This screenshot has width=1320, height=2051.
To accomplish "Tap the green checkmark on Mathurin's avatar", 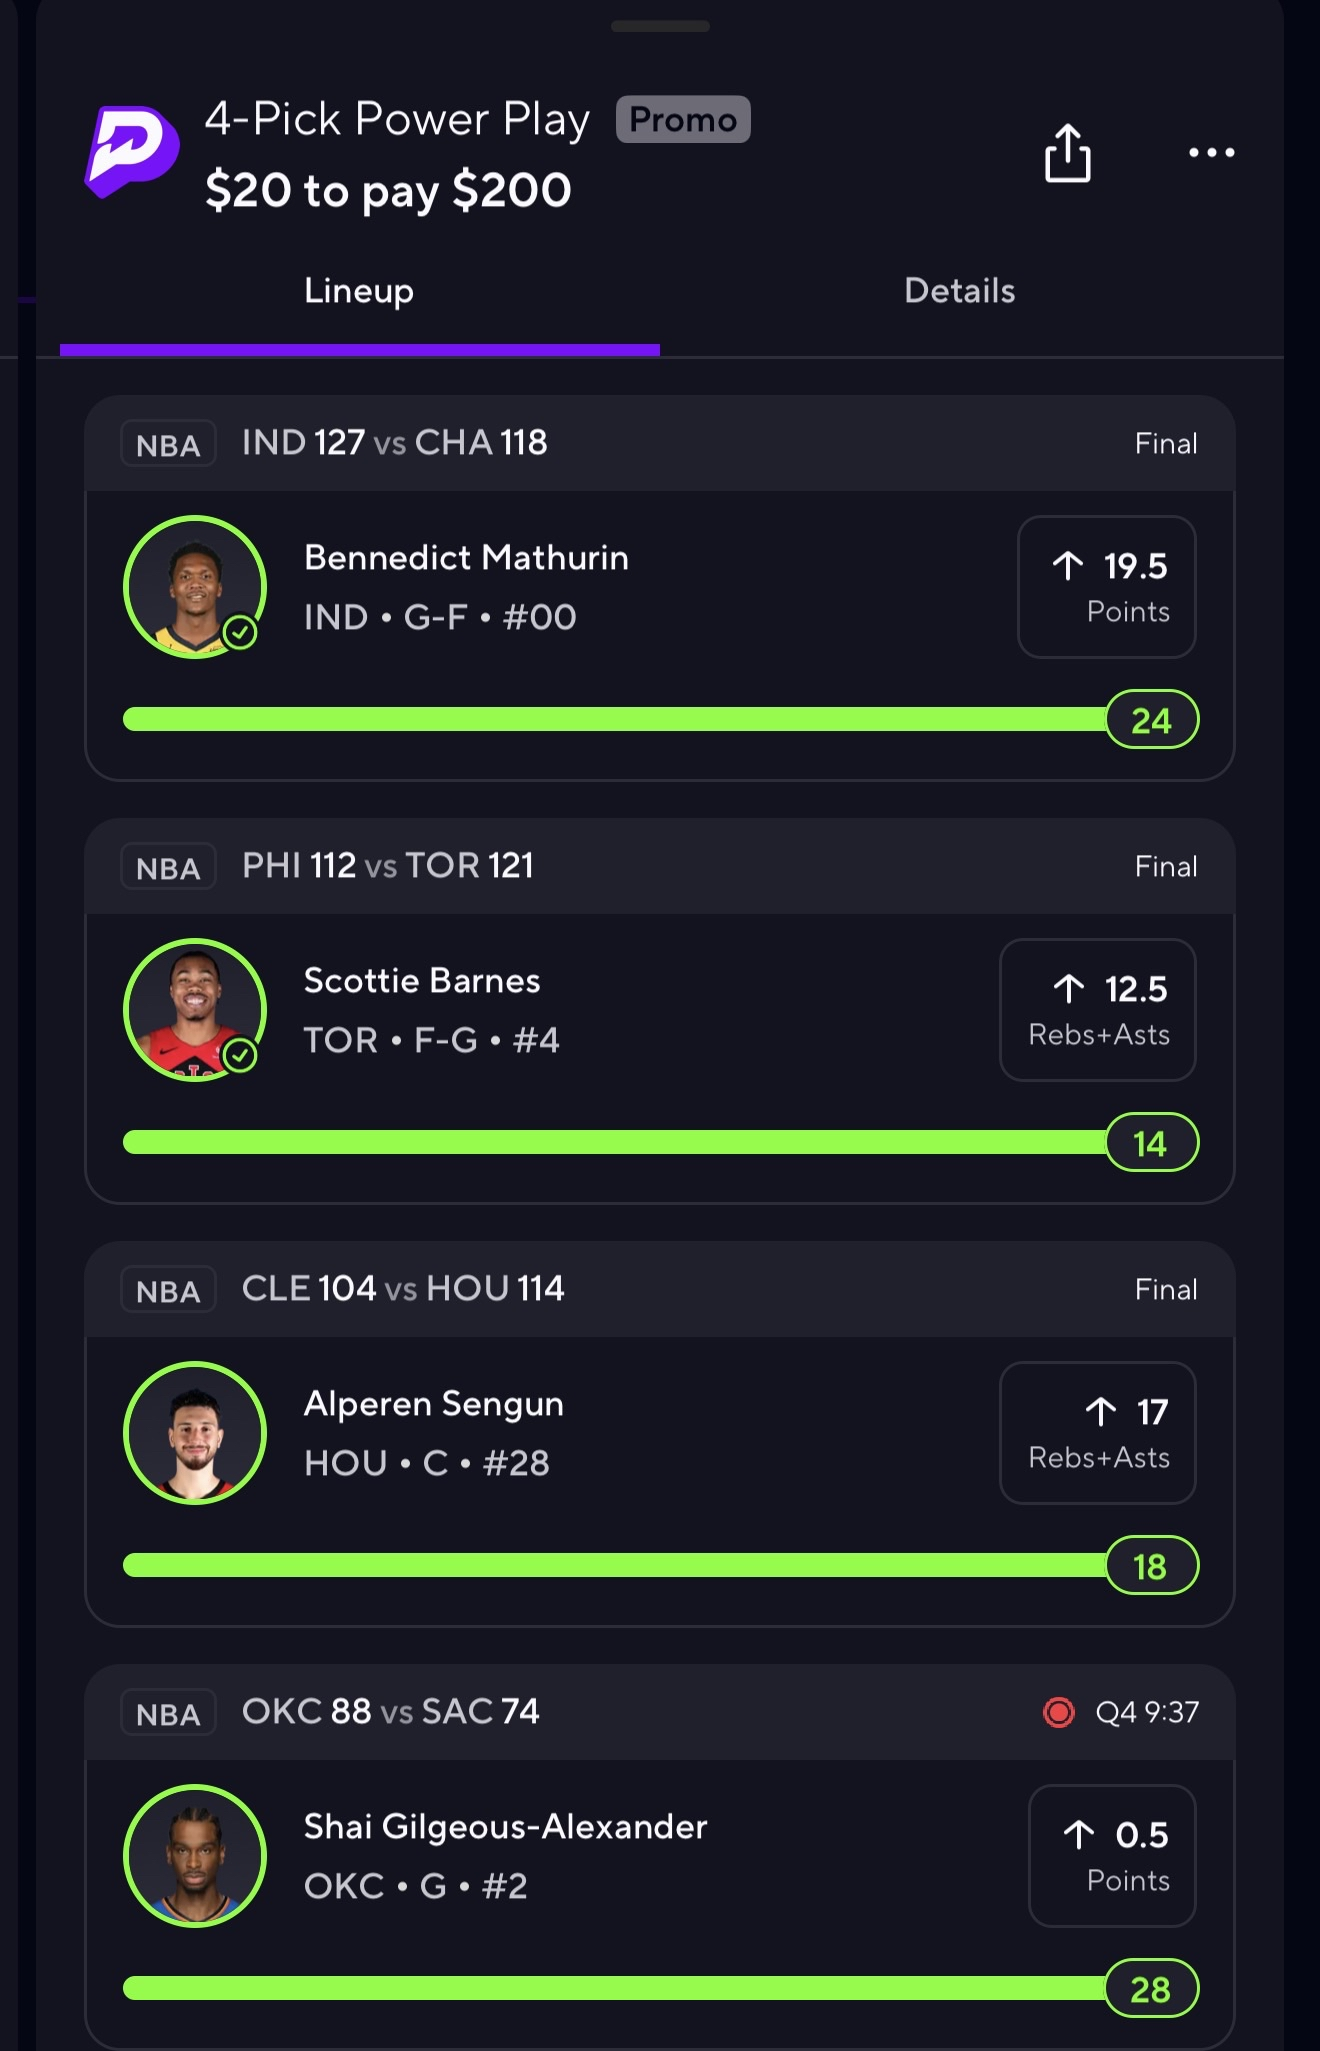I will [x=240, y=632].
